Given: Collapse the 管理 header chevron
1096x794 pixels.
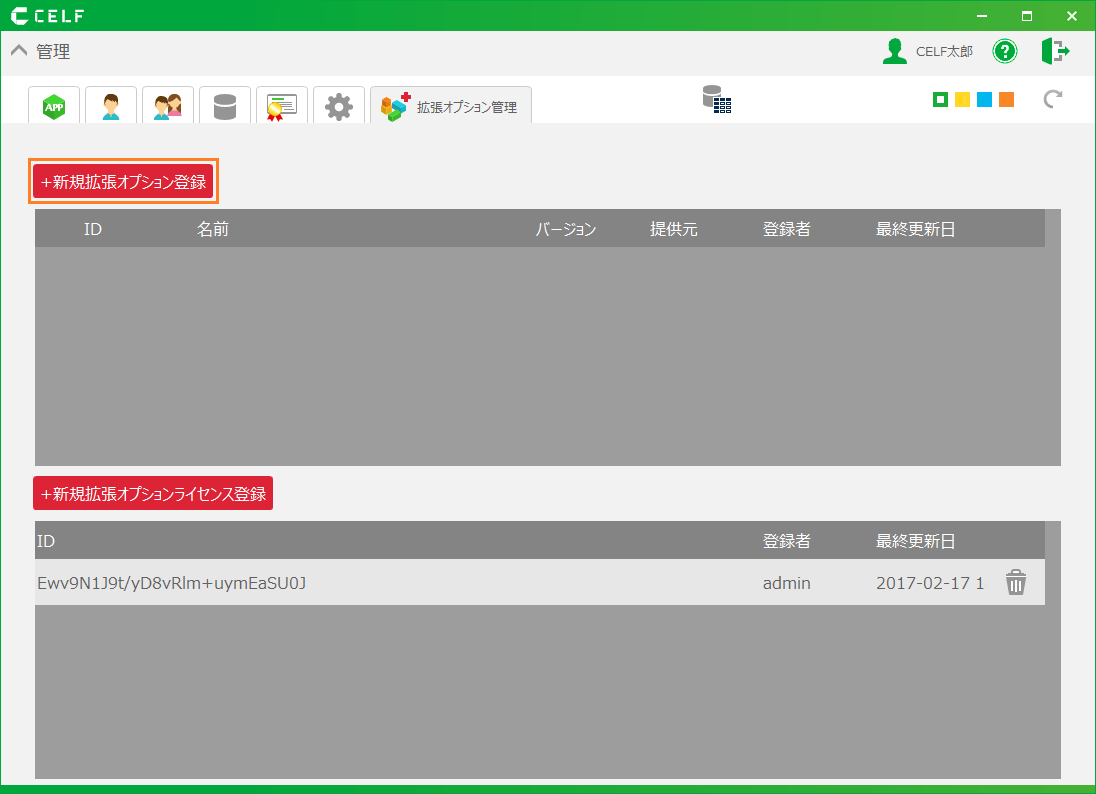Looking at the screenshot, I should click(x=19, y=52).
